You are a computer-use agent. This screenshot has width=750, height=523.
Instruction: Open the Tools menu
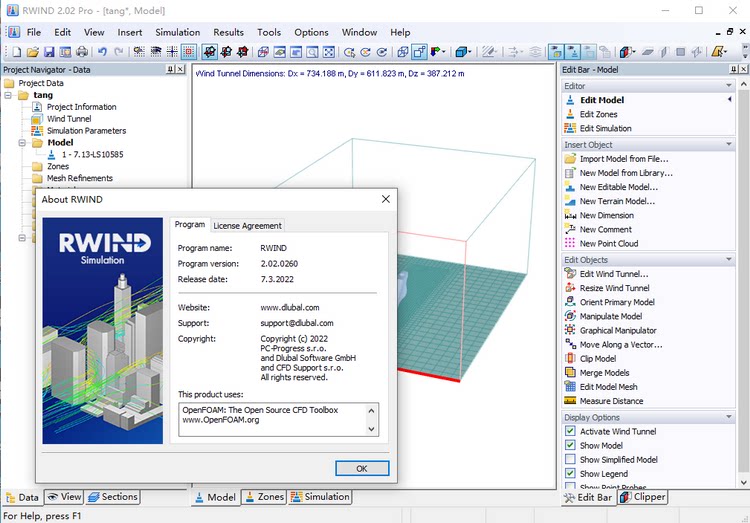269,32
